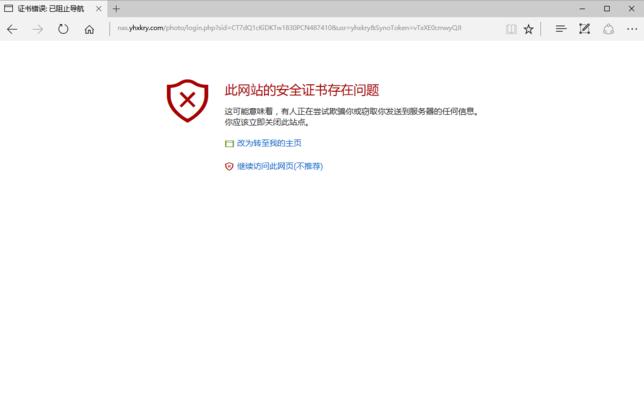Open the share icon in toolbar
Screen dimensions: 644x400
609,29
